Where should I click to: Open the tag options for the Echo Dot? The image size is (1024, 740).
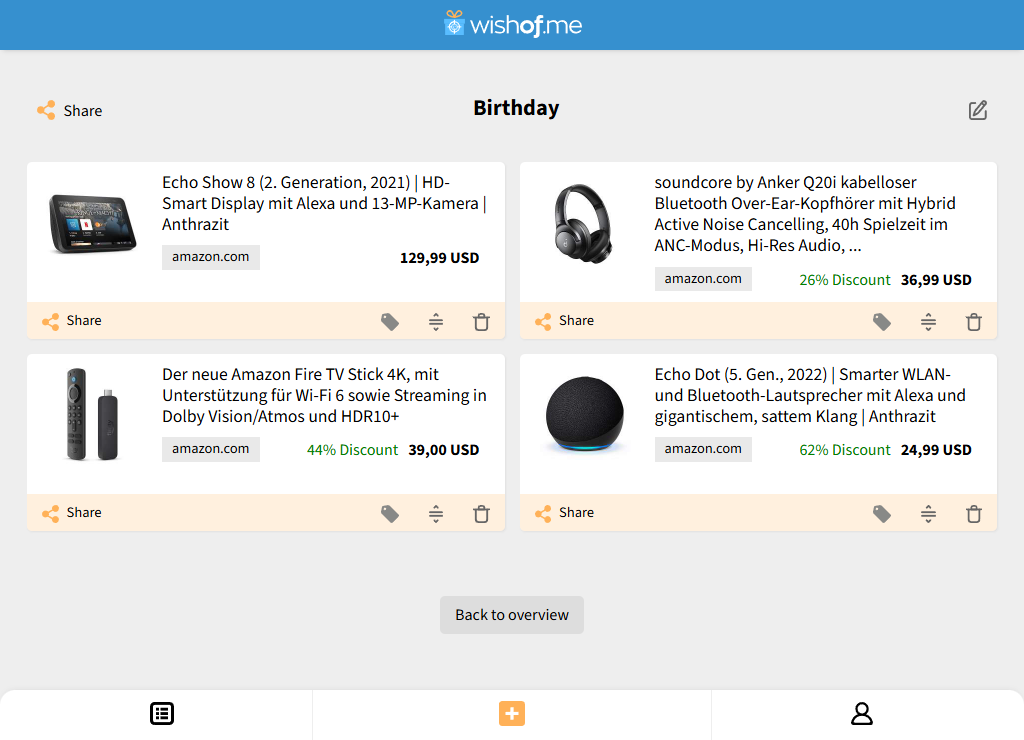881,513
